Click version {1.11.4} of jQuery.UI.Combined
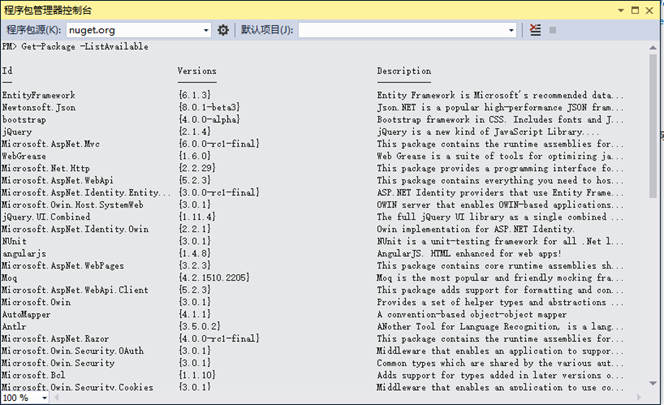This screenshot has width=664, height=405. click(197, 217)
